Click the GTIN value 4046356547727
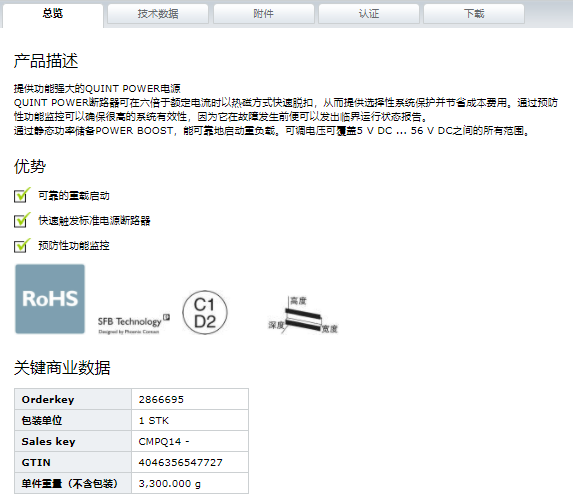573x498 pixels. point(181,463)
